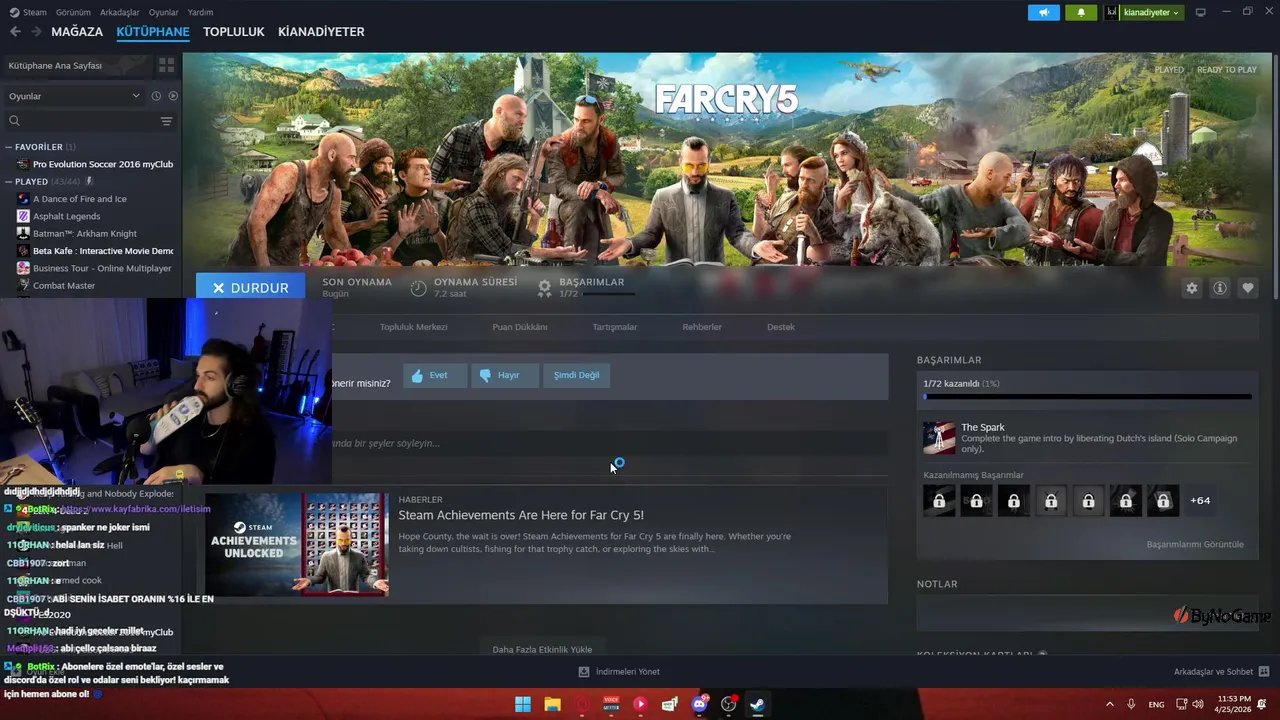The width and height of the screenshot is (1280, 720).
Task: Open Tartışmalar tab
Action: [x=615, y=327]
